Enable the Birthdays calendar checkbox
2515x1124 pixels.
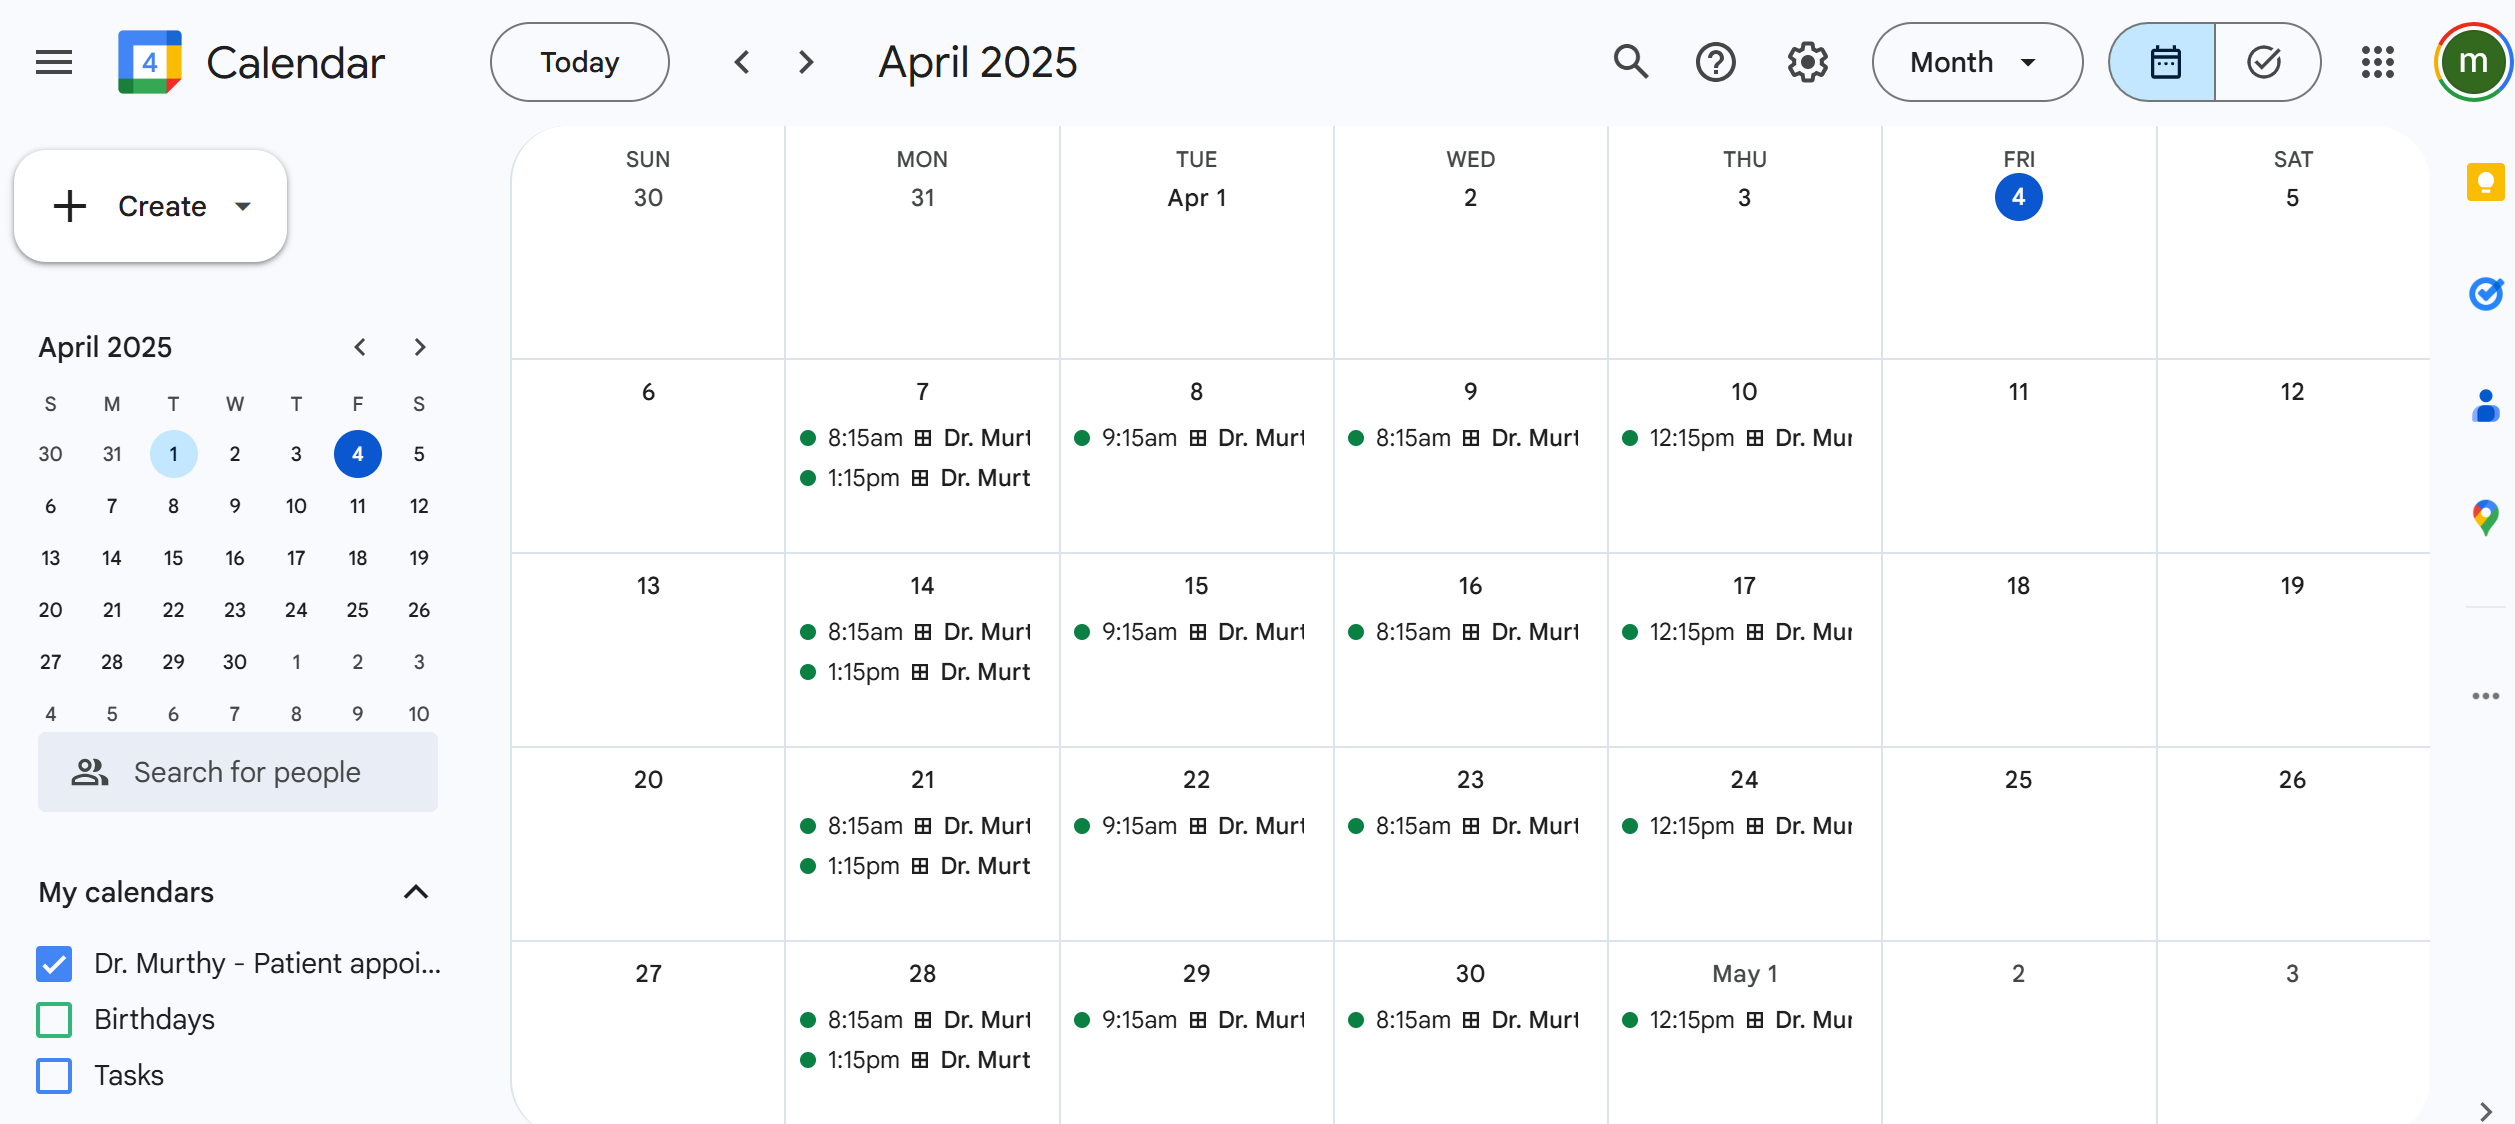[x=54, y=1020]
